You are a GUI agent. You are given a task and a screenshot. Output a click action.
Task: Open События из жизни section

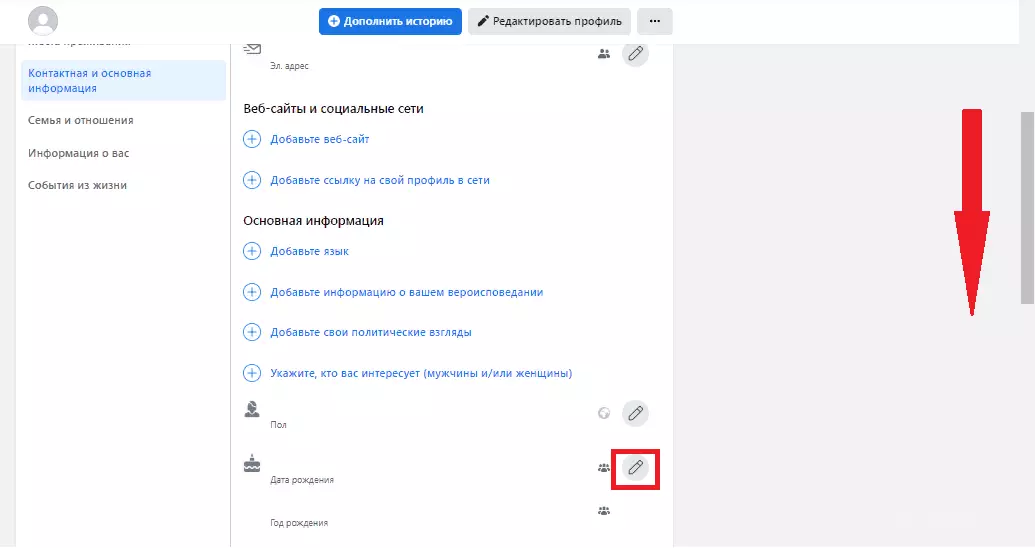pyautogui.click(x=77, y=186)
